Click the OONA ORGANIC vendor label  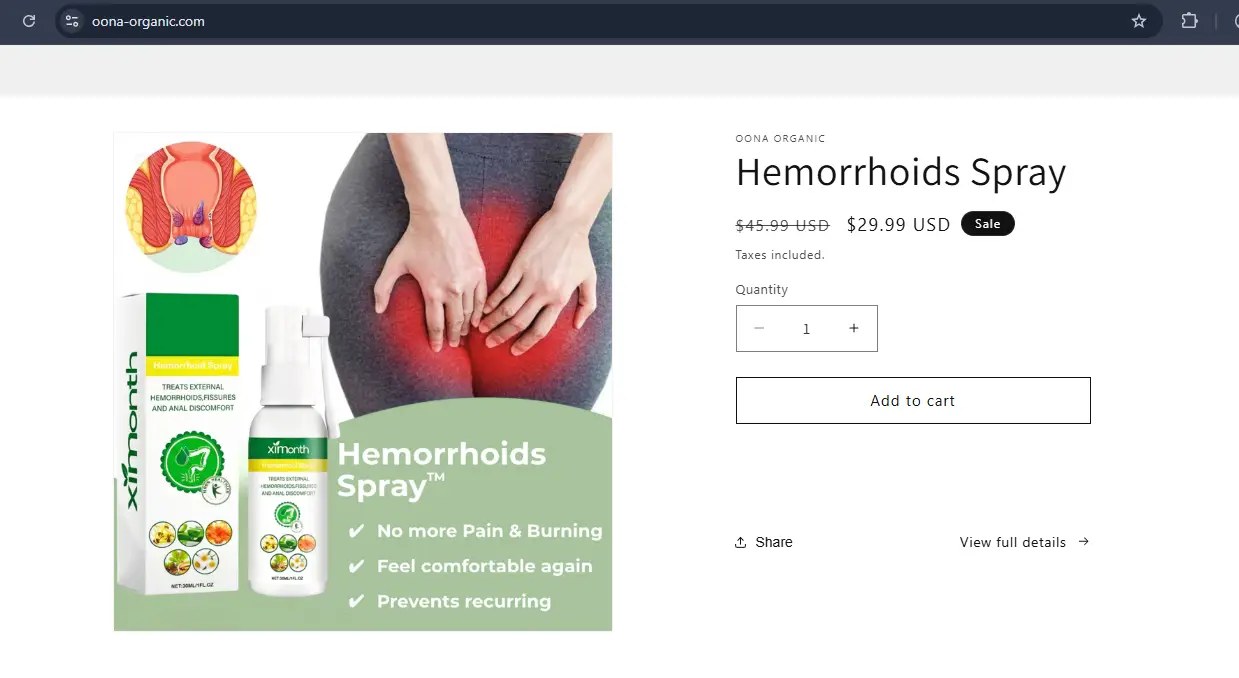pyautogui.click(x=780, y=139)
